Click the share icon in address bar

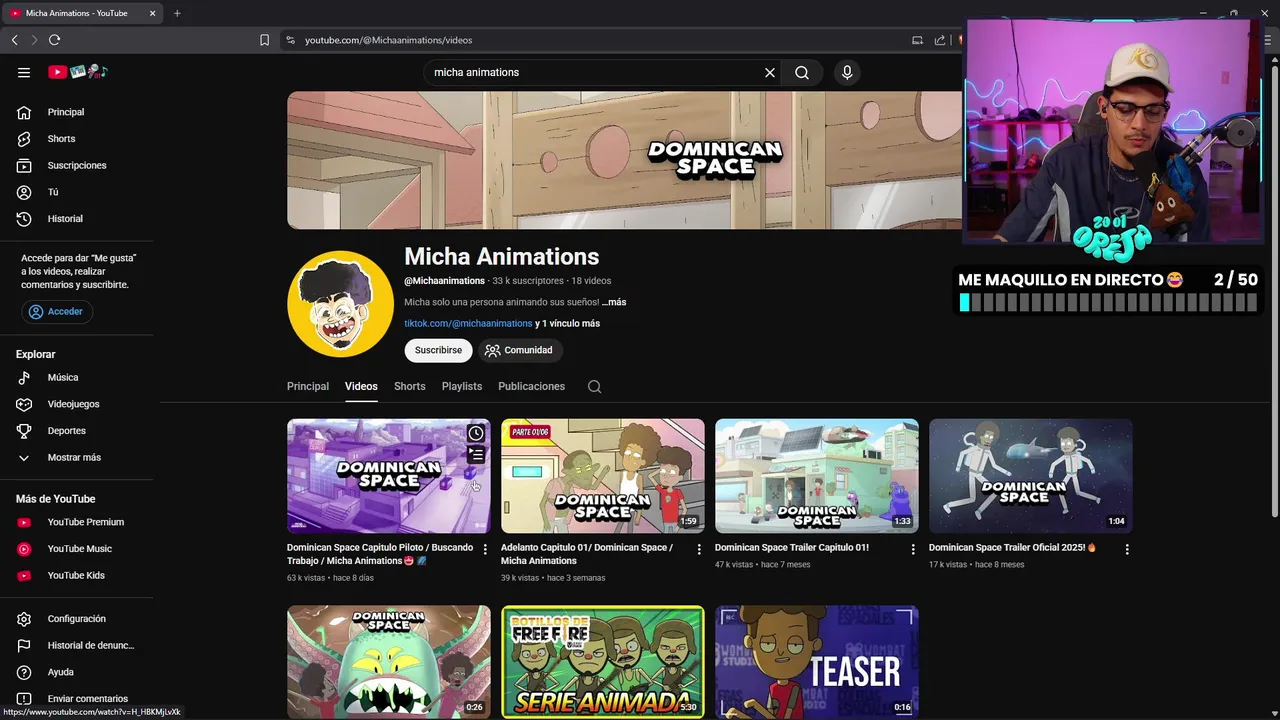coord(940,40)
